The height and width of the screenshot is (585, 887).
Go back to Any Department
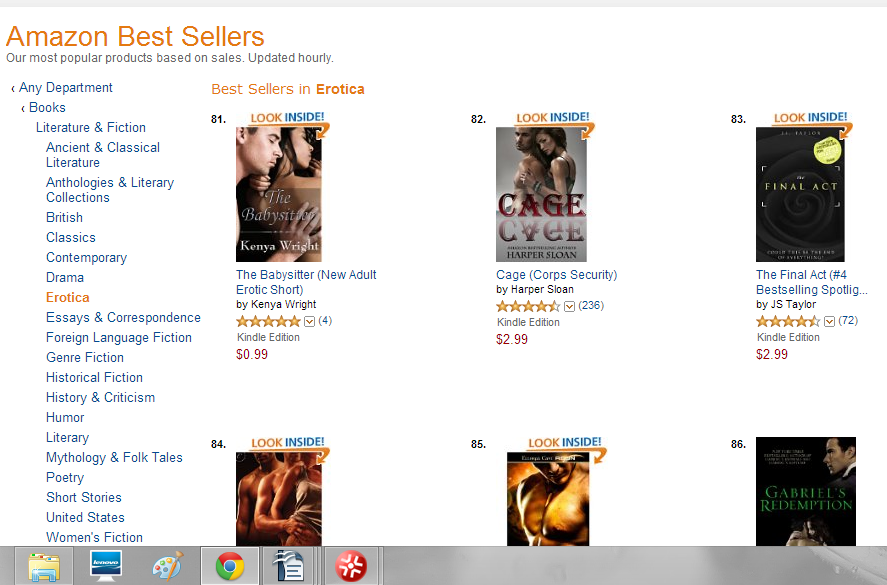[x=66, y=88]
